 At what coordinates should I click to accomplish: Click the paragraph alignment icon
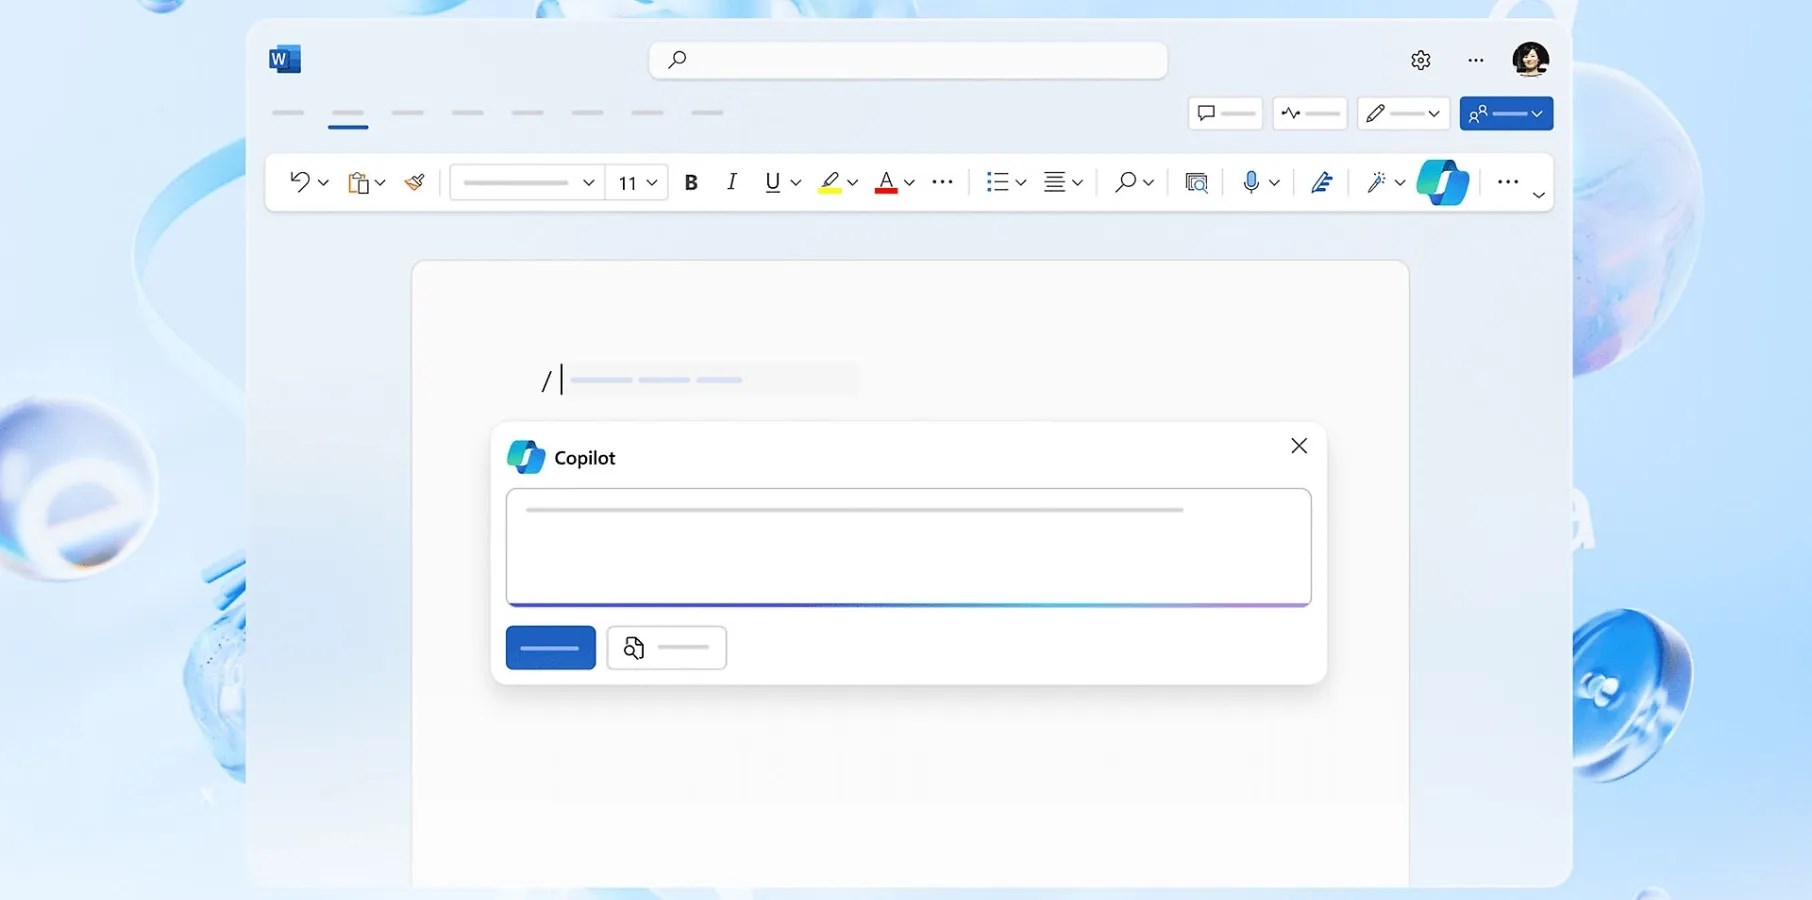[x=1054, y=182]
